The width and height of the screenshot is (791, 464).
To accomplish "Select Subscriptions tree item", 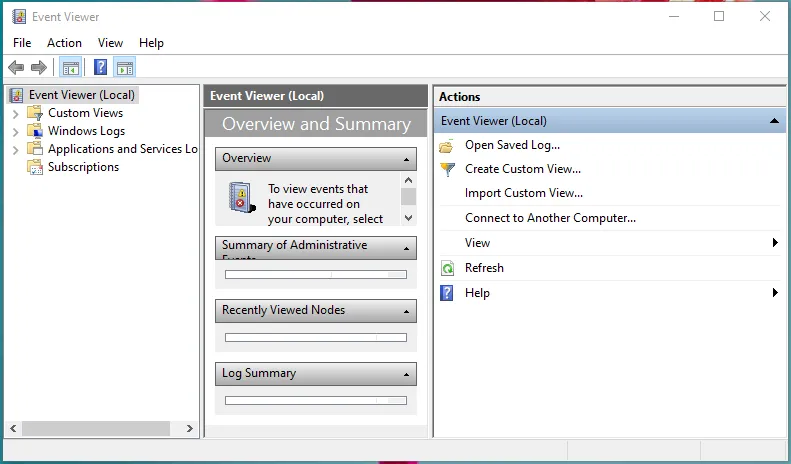I will click(83, 167).
